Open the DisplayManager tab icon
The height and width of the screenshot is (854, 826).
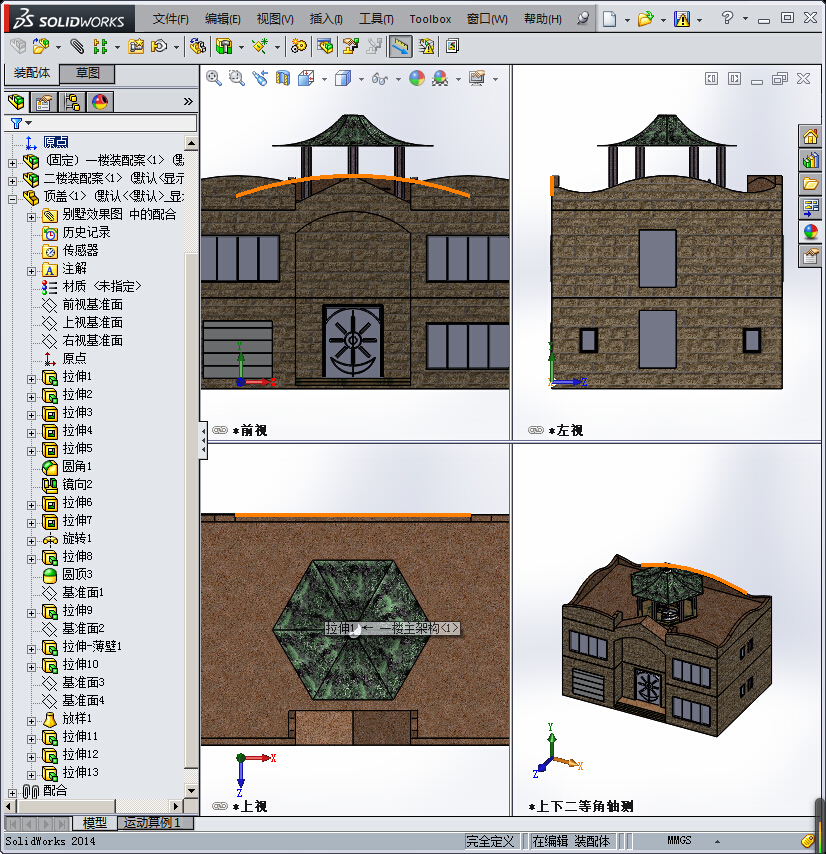[x=100, y=102]
